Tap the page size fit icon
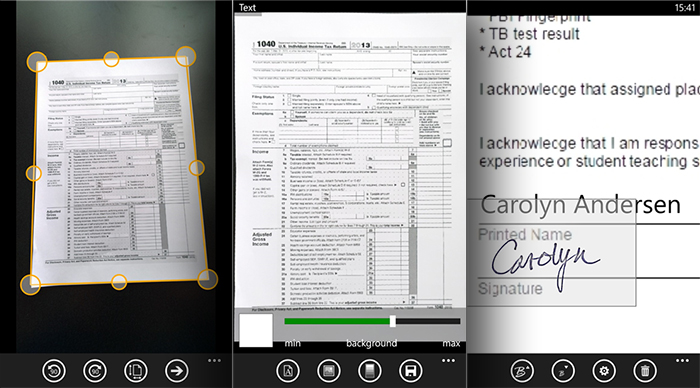 [136, 371]
